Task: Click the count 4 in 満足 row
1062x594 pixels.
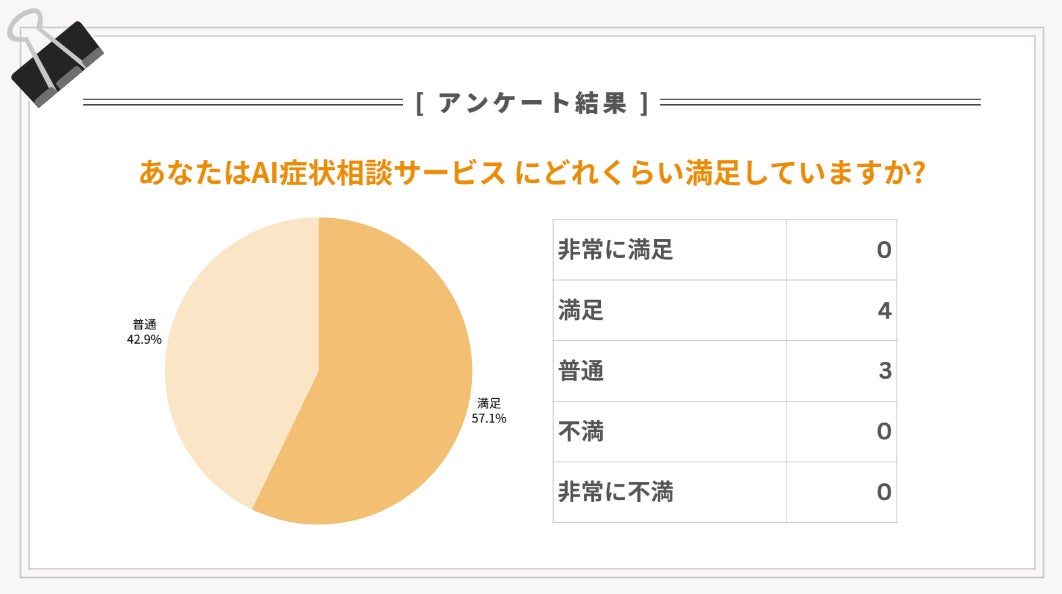Action: pos(884,311)
